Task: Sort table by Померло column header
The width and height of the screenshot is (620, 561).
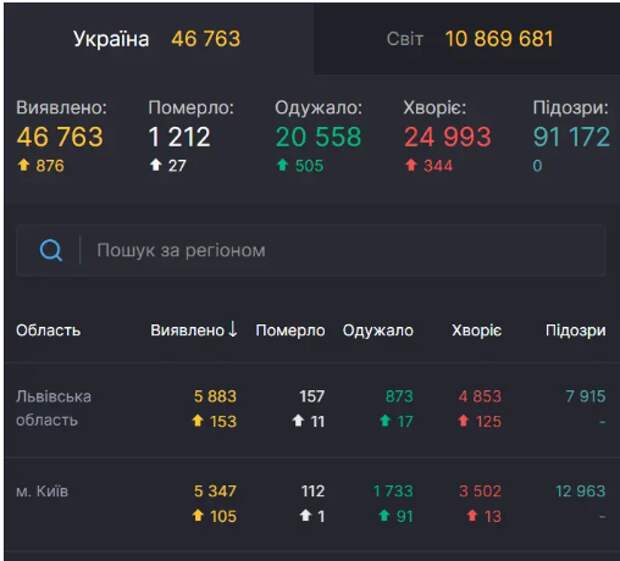Action: point(290,330)
